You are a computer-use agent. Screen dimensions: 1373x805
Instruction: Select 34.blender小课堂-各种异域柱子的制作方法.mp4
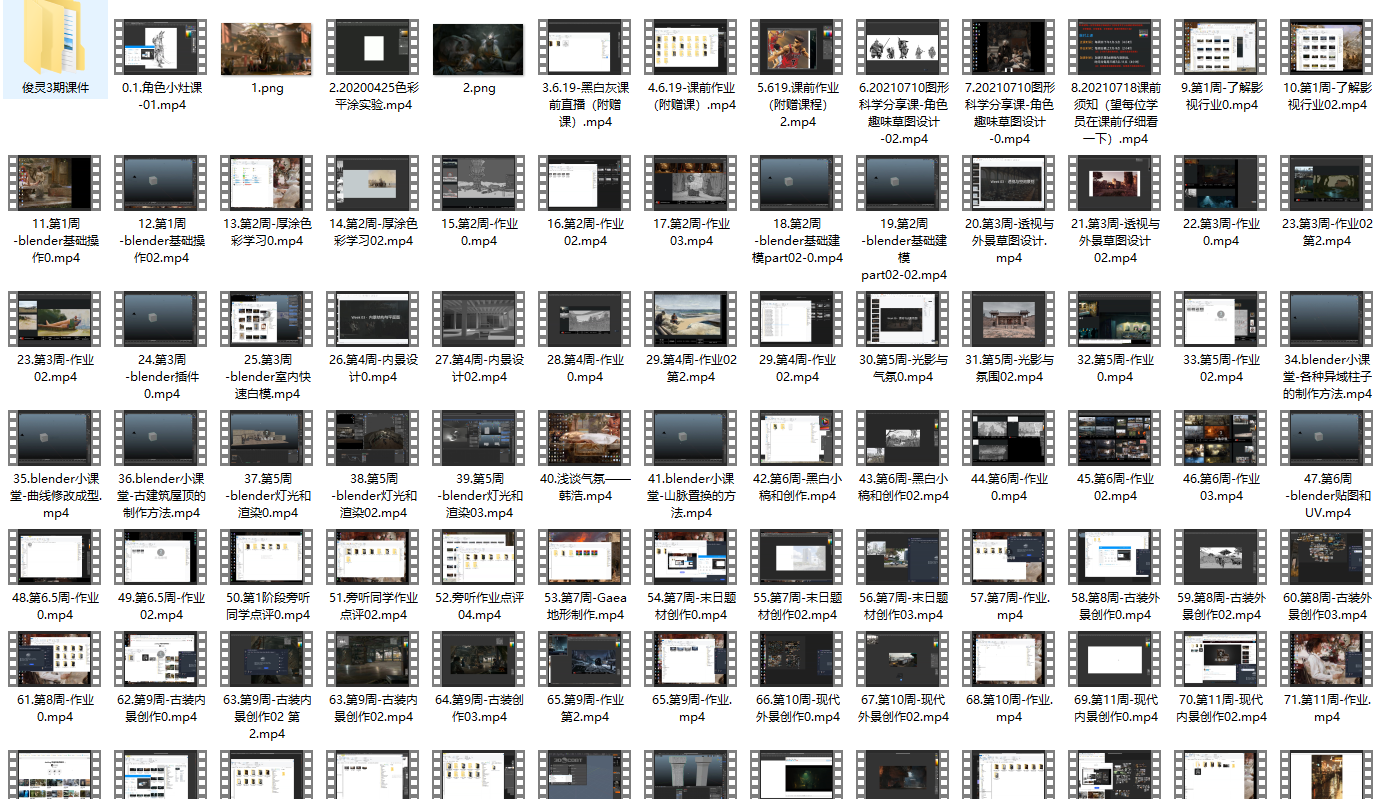(x=1326, y=320)
